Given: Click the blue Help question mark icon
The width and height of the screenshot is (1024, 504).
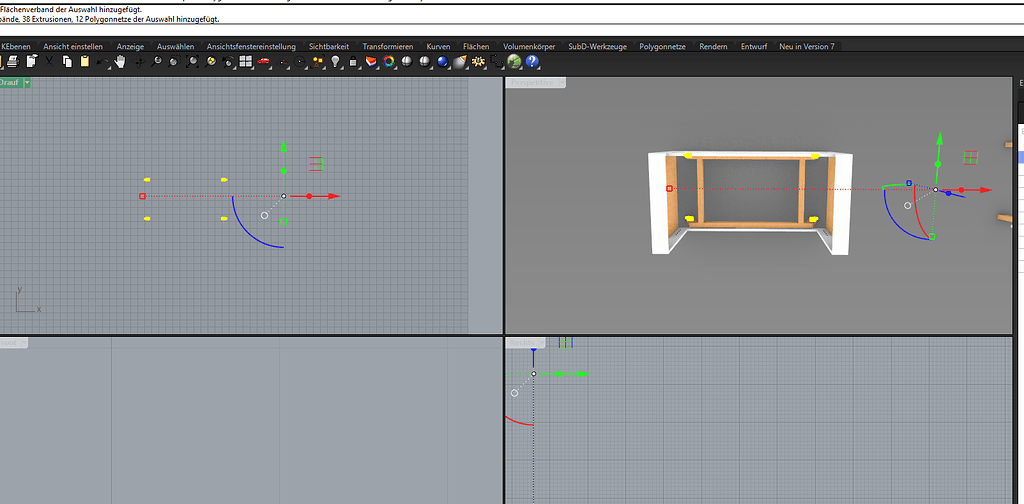Looking at the screenshot, I should click(532, 62).
